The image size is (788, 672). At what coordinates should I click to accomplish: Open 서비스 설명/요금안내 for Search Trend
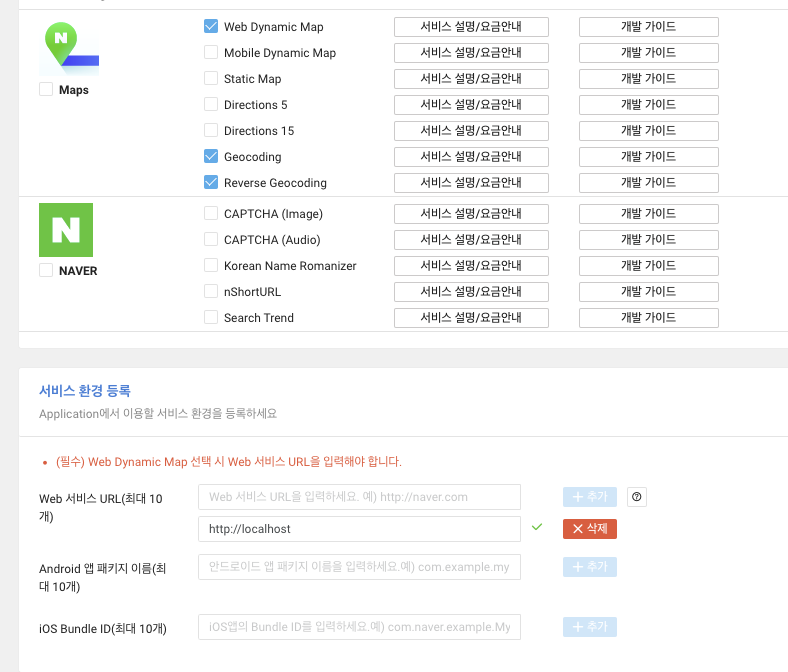[471, 318]
